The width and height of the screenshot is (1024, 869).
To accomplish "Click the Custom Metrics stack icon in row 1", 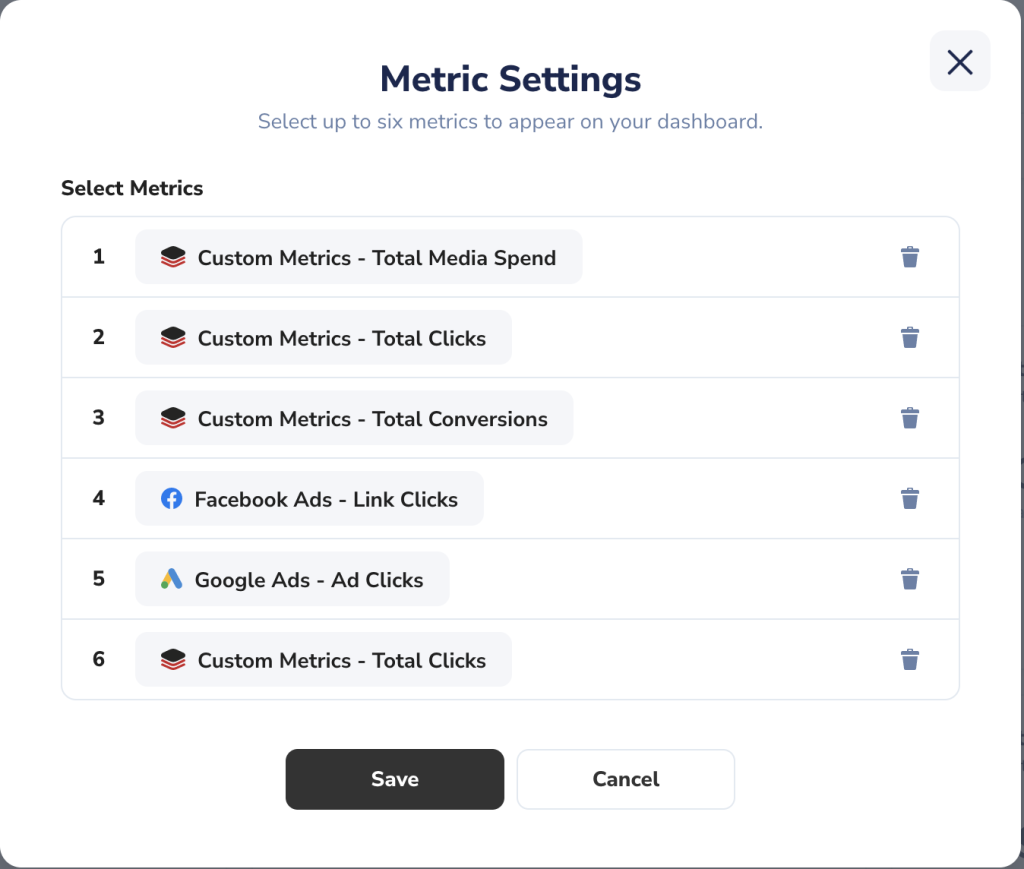I will [173, 257].
